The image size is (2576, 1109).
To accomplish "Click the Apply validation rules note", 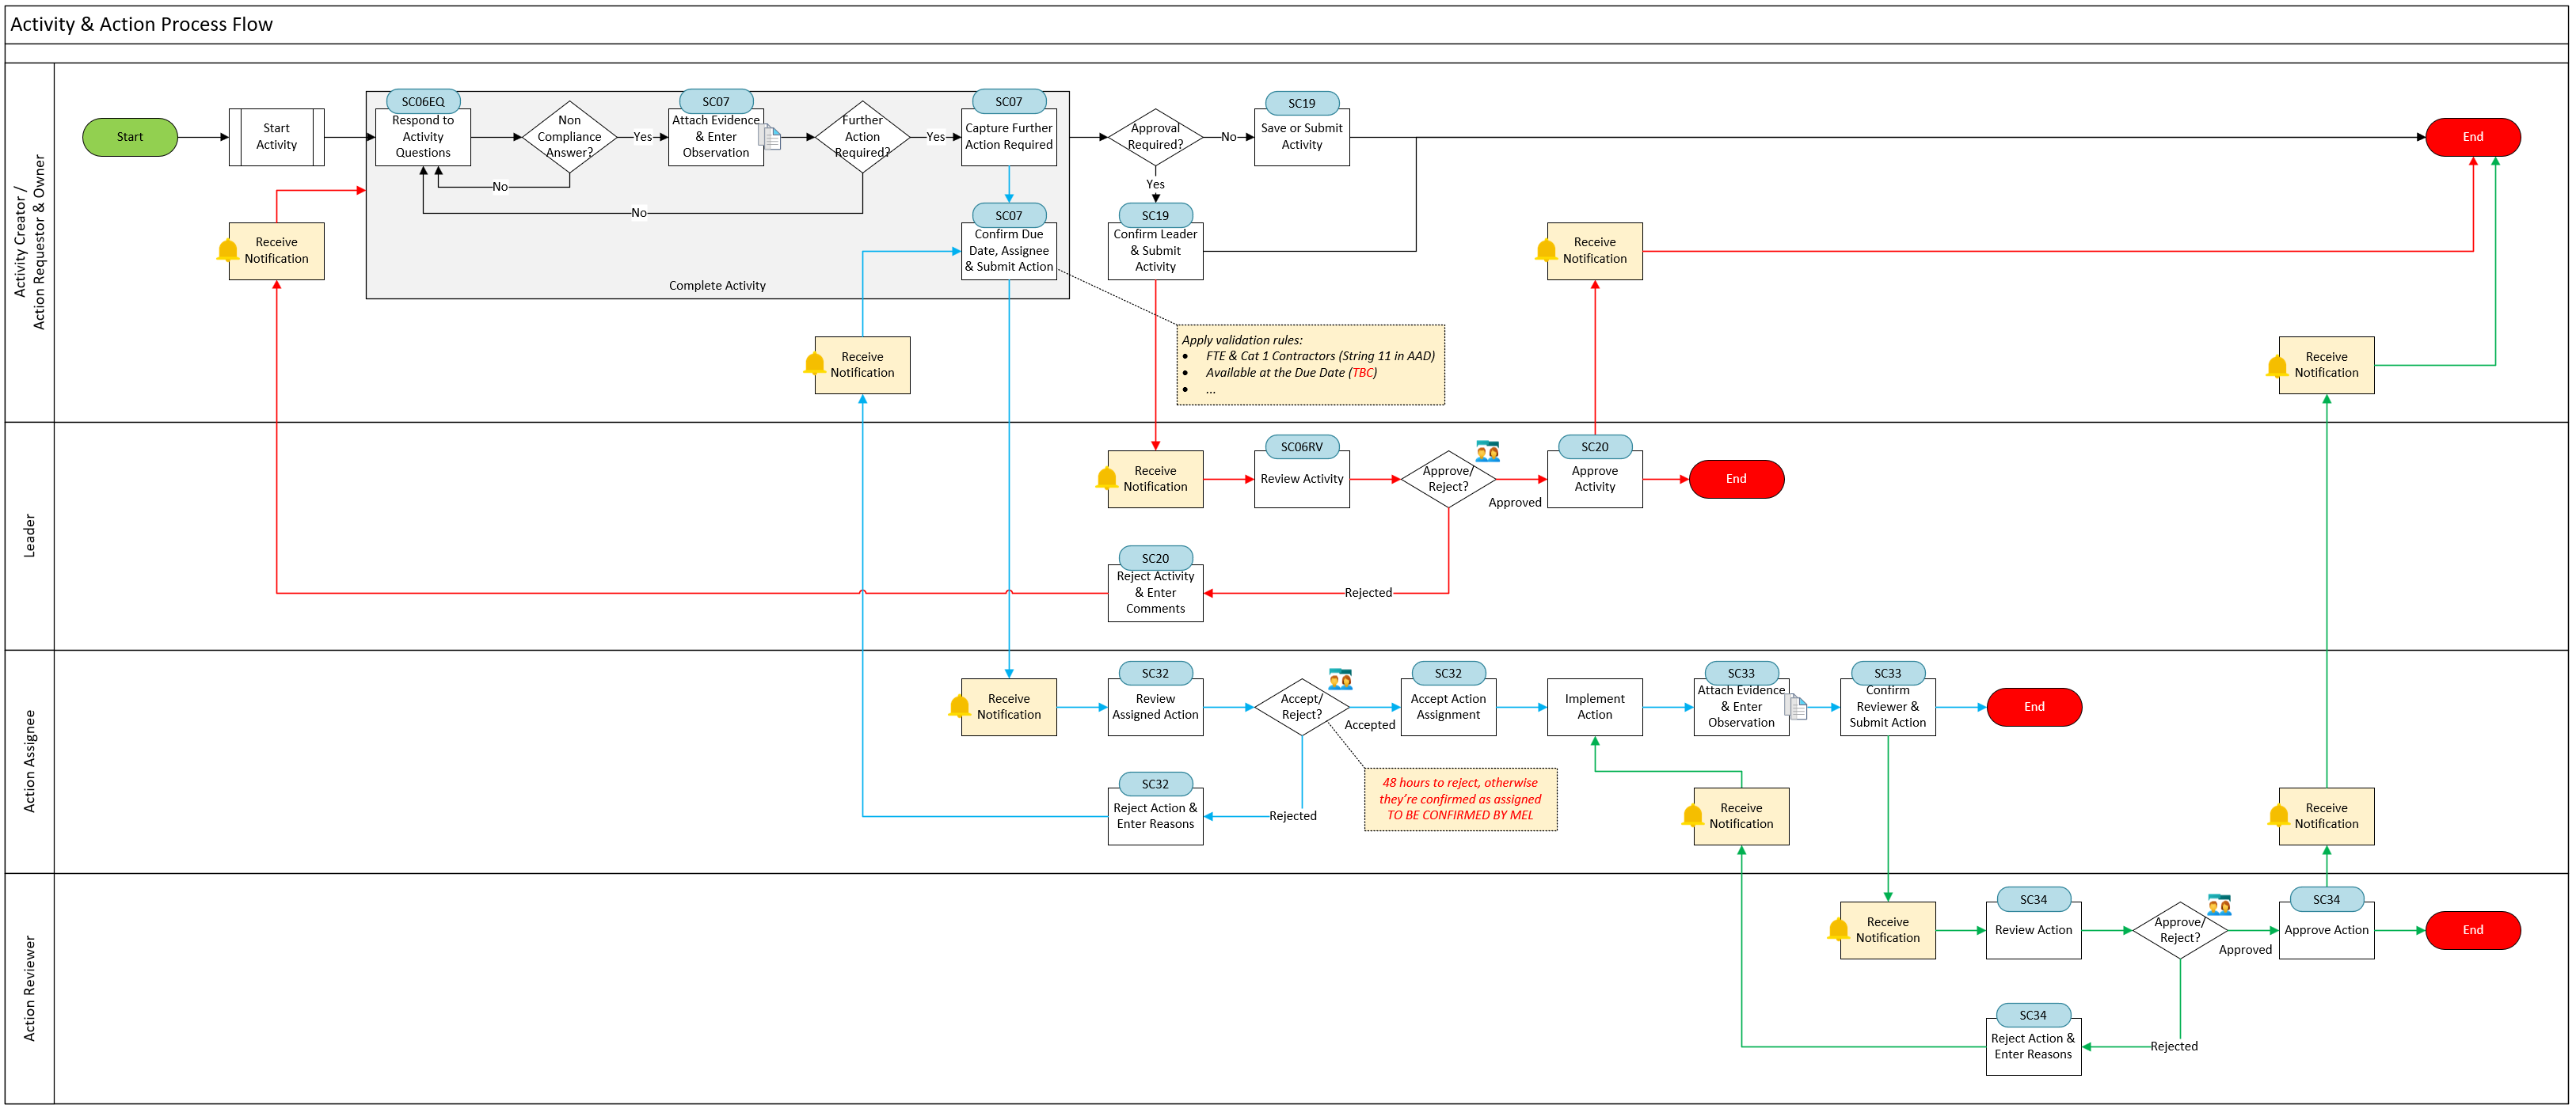I will (x=1310, y=365).
